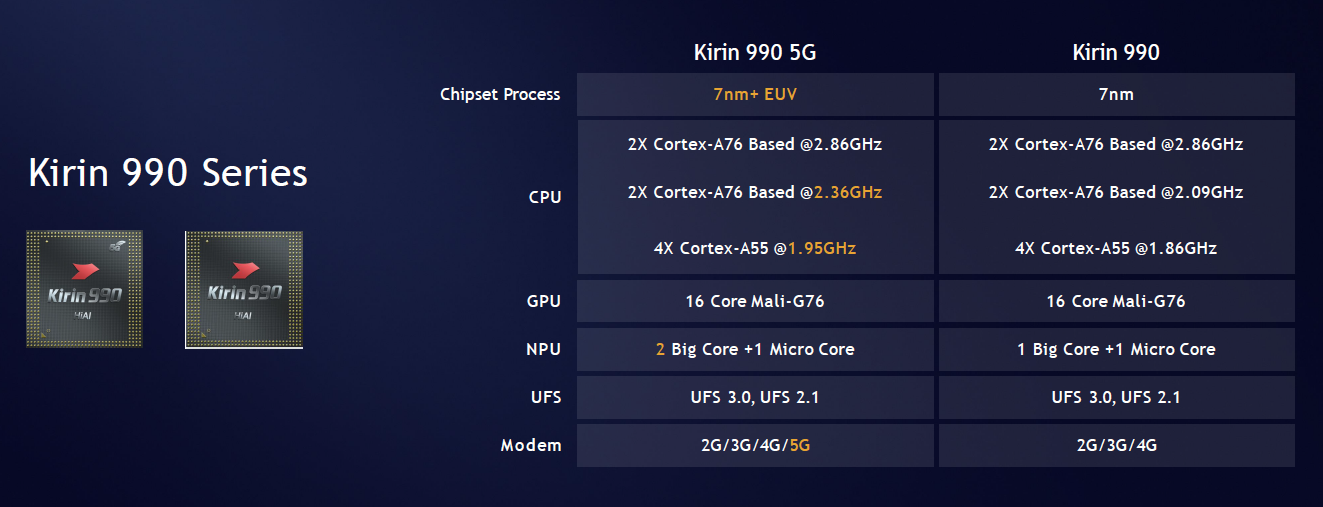
Task: Select the GPU row label
Action: (544, 301)
